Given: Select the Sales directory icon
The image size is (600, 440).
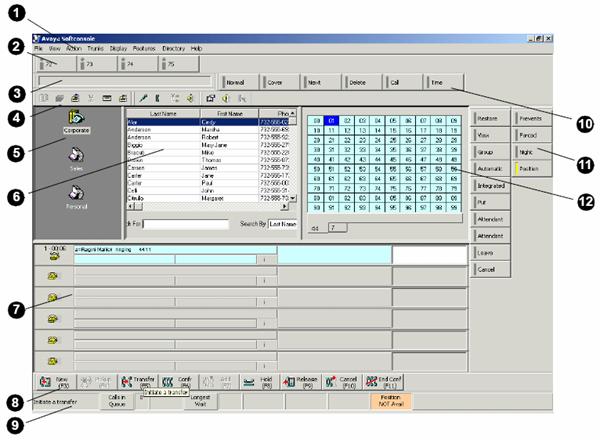Looking at the screenshot, I should (x=77, y=157).
